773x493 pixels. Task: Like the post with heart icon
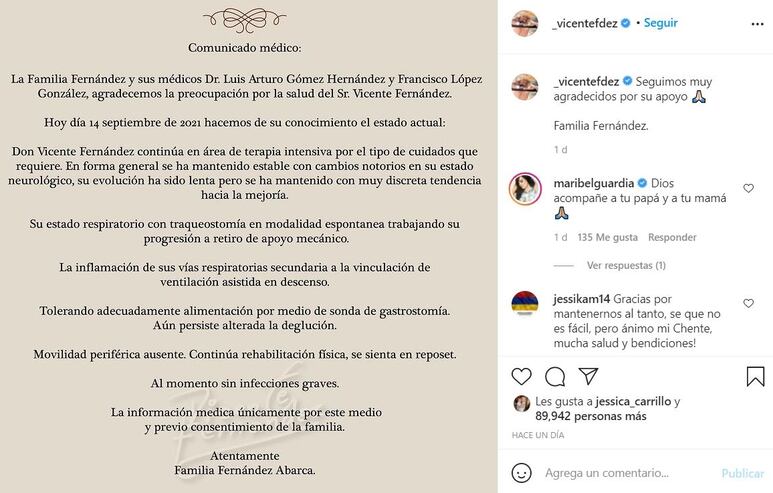pos(521,377)
